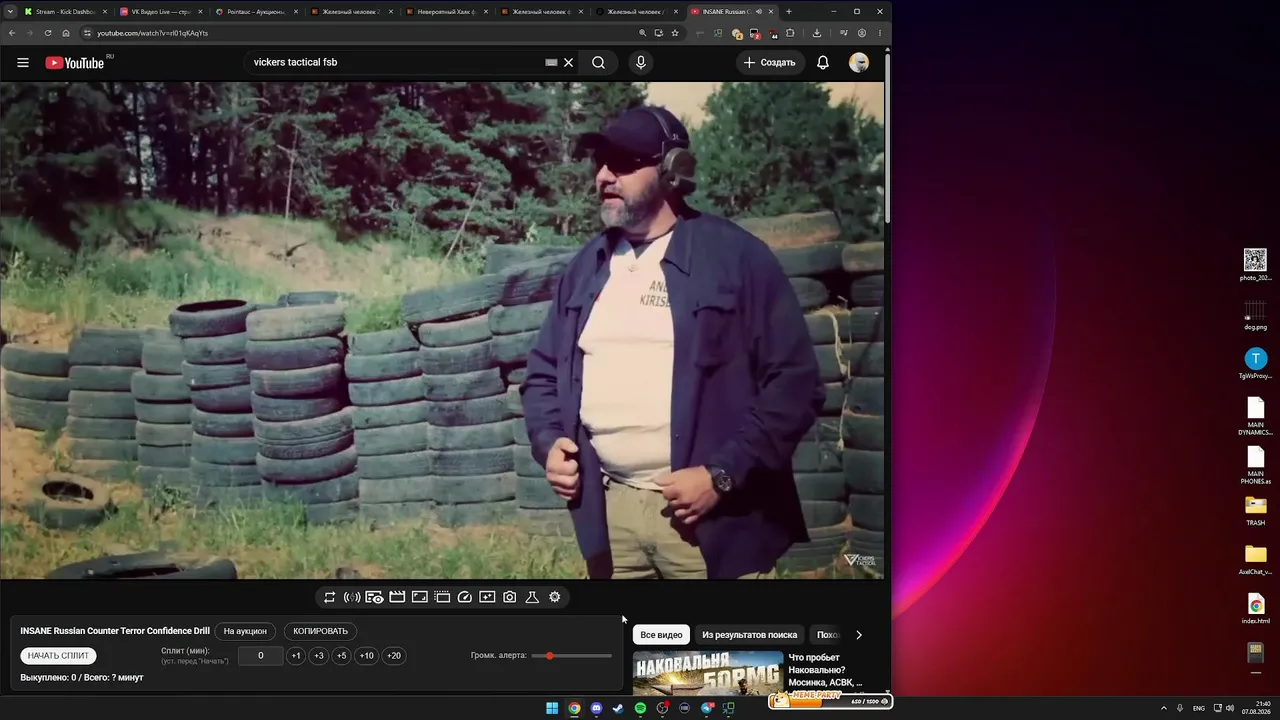Click the clapperboard icon under video
1280x720 pixels.
click(397, 597)
